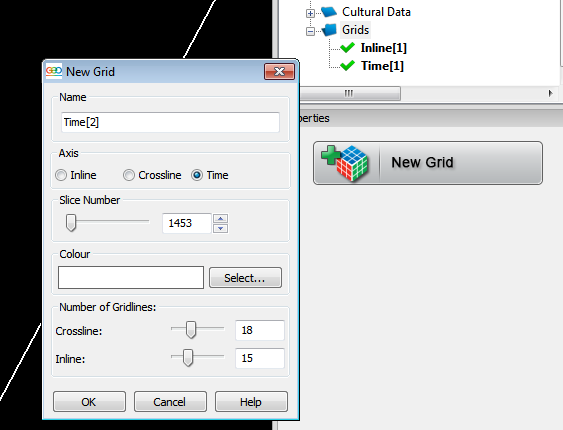Select the Time[1] grid in tree
Screen dimensions: 563x430
tap(382, 66)
